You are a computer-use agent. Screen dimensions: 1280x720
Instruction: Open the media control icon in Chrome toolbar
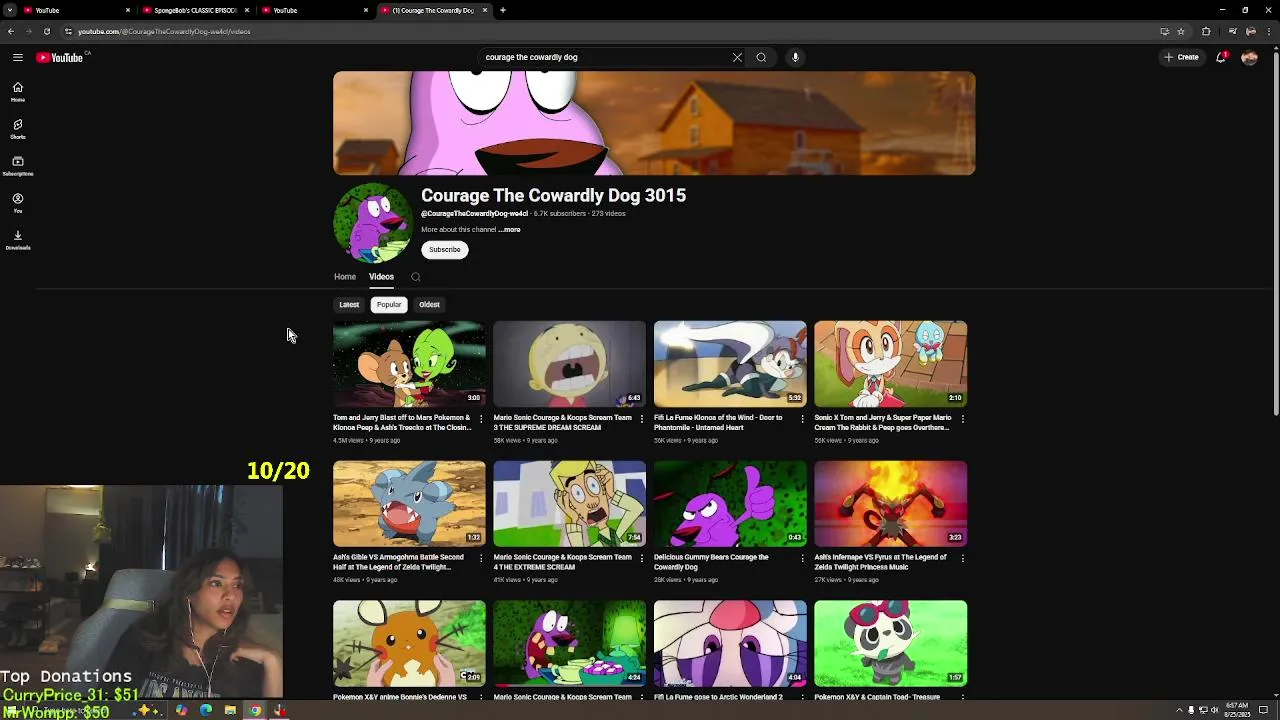click(x=1233, y=31)
